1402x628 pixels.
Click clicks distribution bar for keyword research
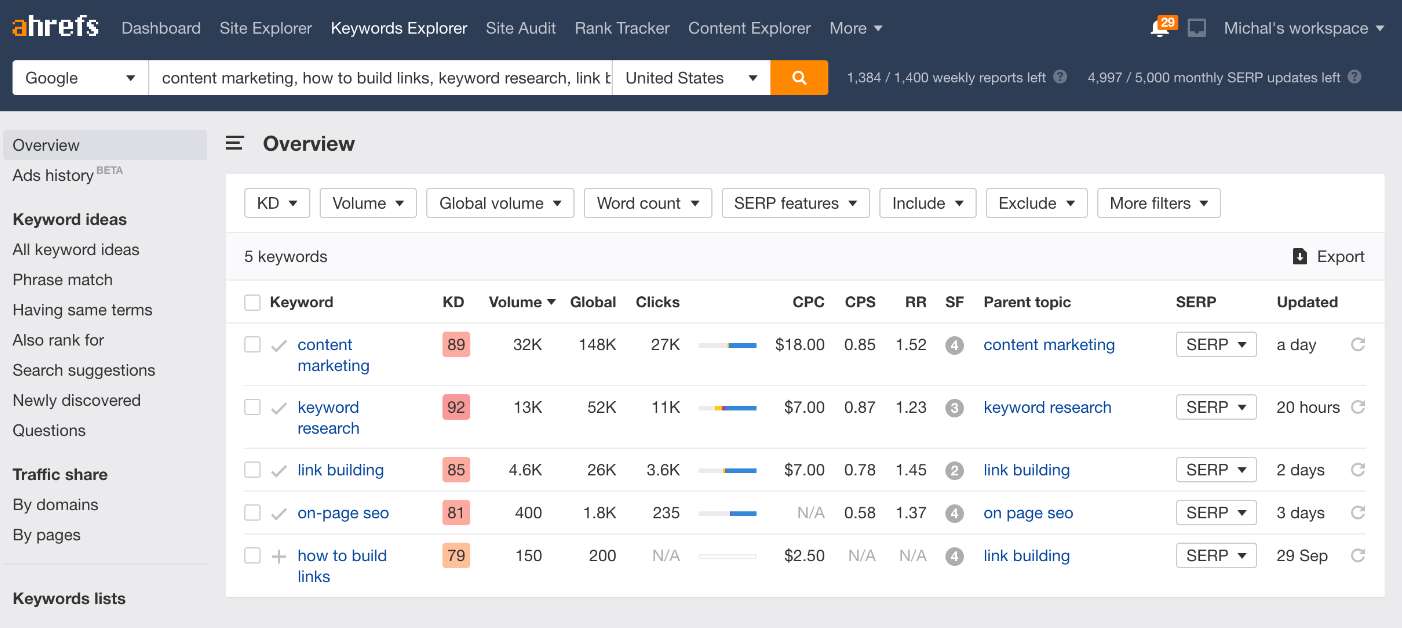click(727, 408)
